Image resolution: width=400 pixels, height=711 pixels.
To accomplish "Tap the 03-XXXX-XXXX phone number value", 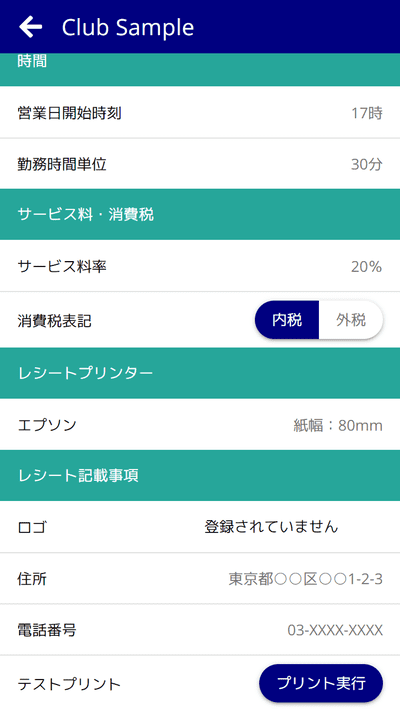I will (335, 630).
